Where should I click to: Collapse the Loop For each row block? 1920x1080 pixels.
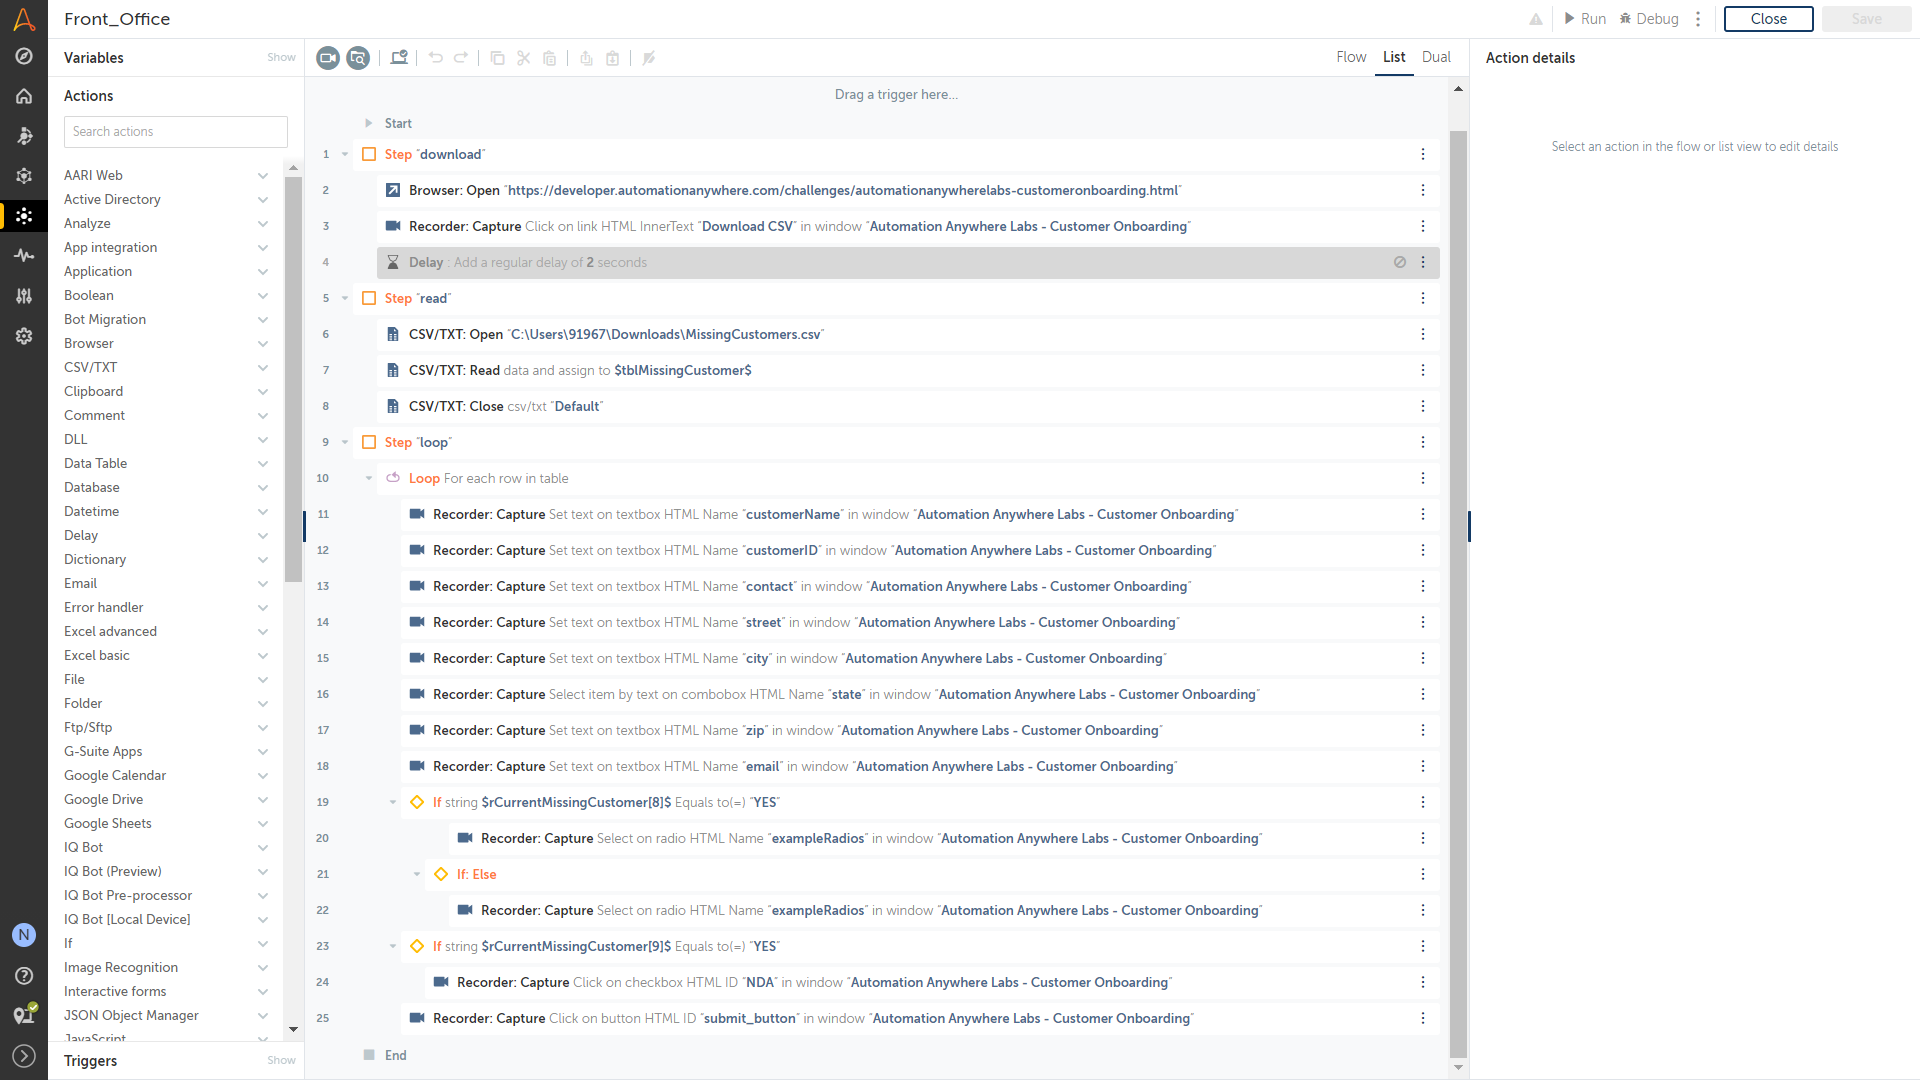[369, 478]
